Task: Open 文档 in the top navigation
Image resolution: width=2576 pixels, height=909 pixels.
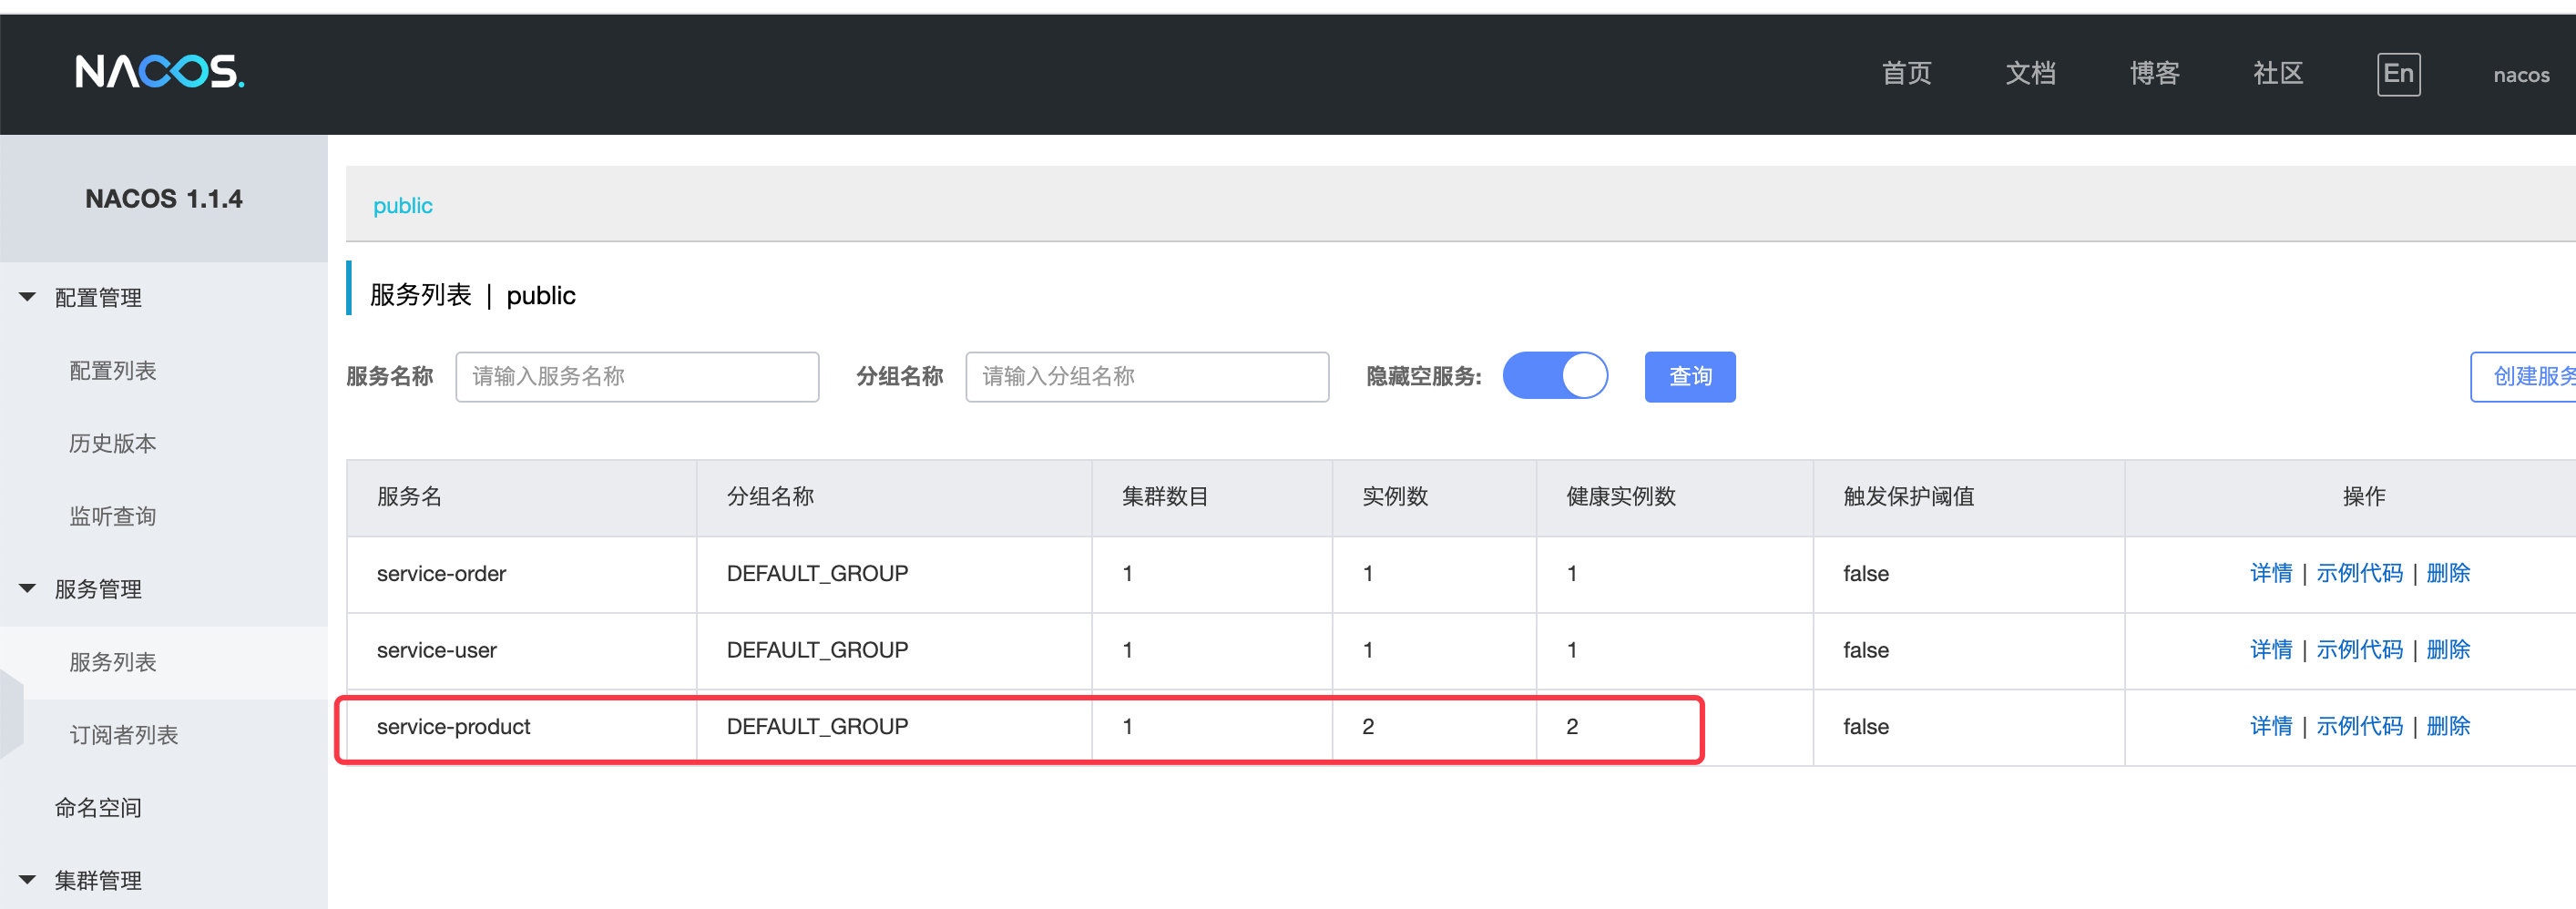Action: (2030, 73)
